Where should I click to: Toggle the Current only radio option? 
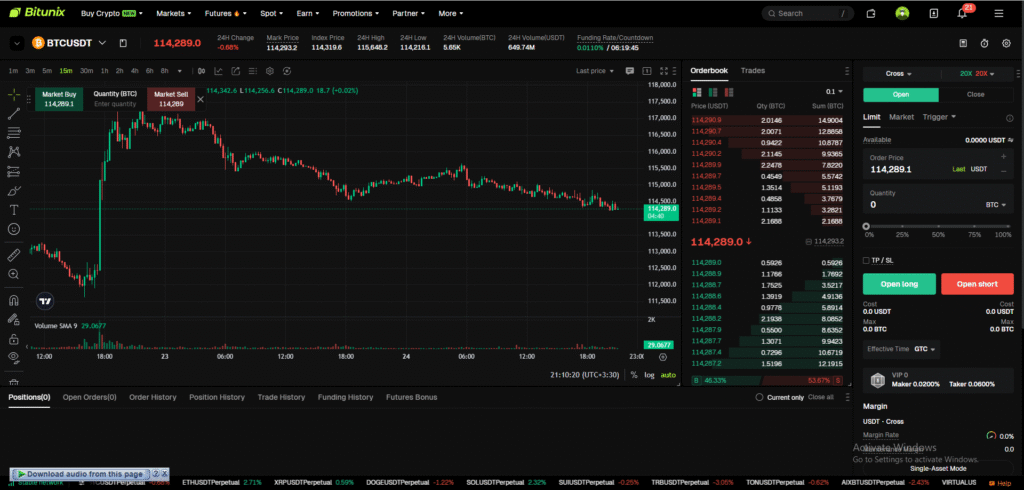tap(759, 397)
